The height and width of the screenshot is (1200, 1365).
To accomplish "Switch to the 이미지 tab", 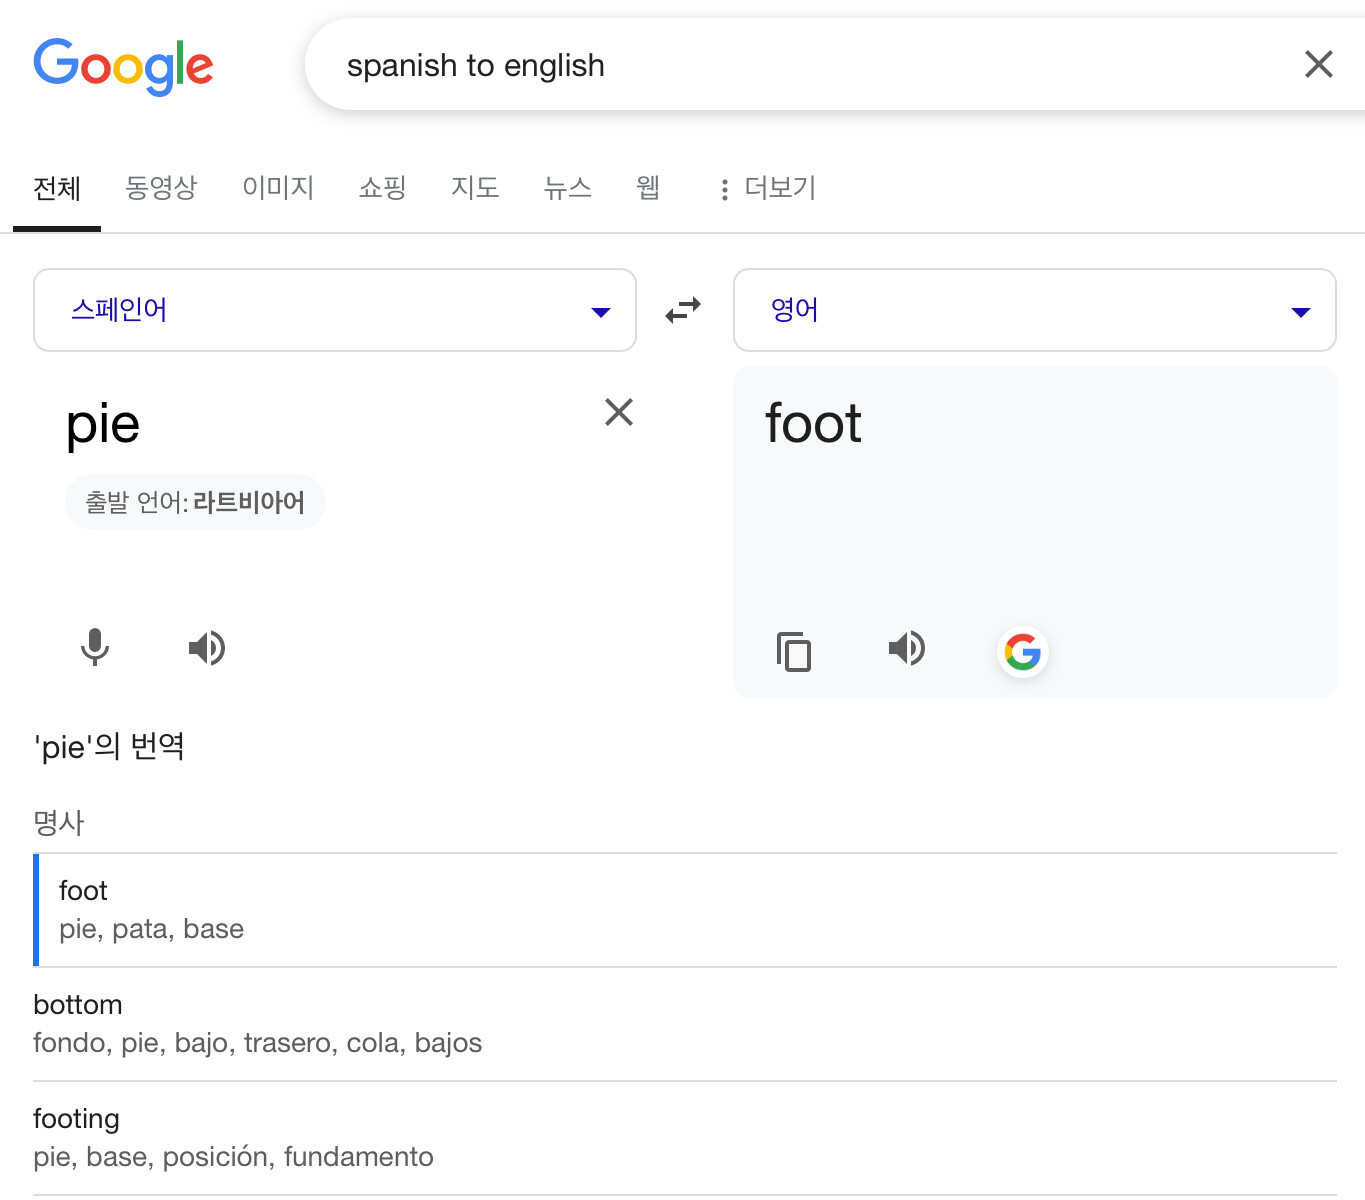I will [x=278, y=188].
